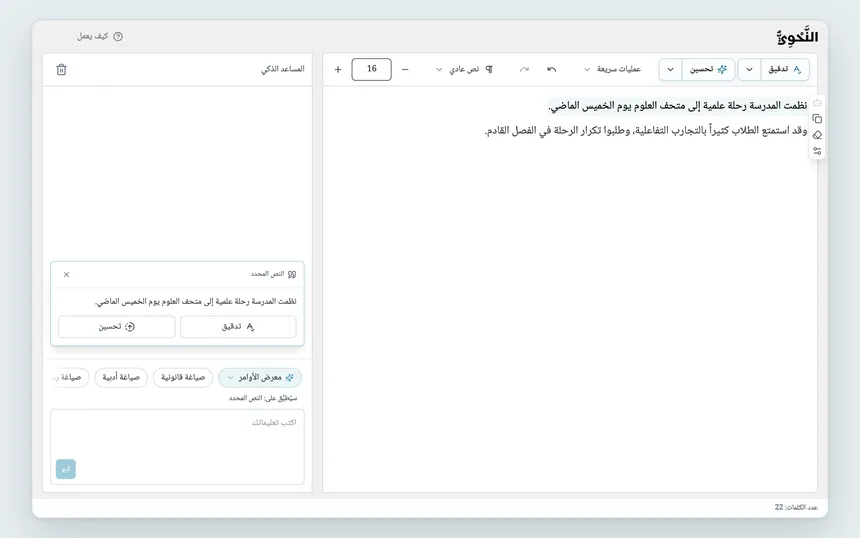Open the نص عادي paragraph style dropdown
This screenshot has height=538, width=860.
(x=464, y=69)
